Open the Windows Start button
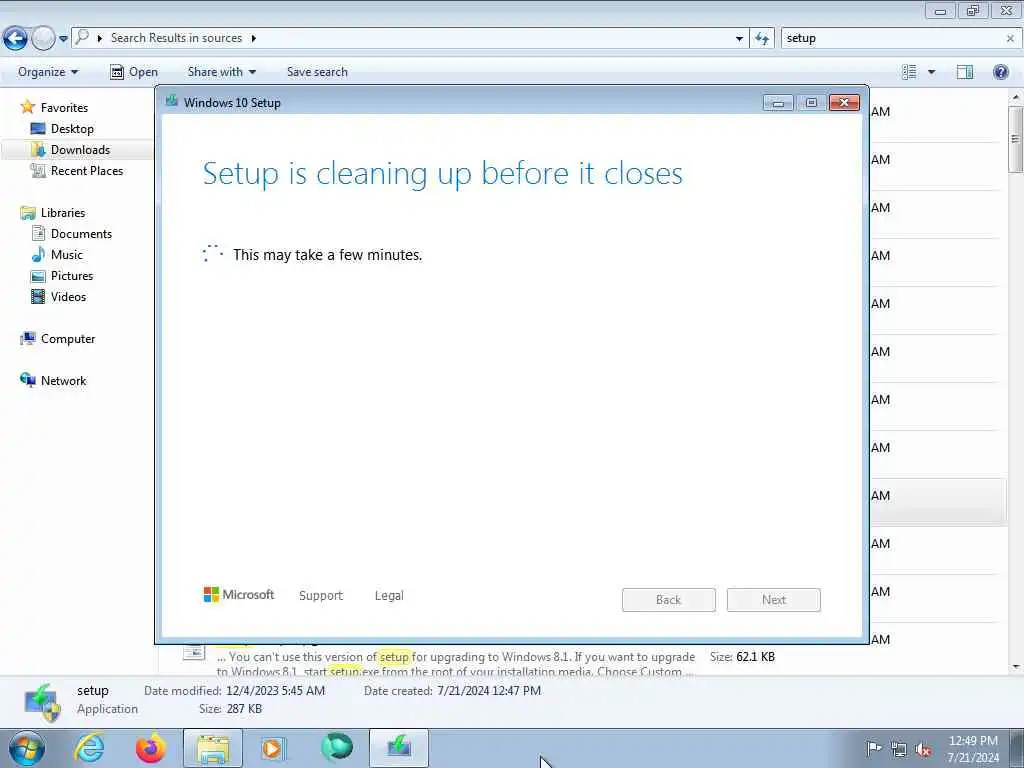The height and width of the screenshot is (768, 1024). (x=27, y=748)
